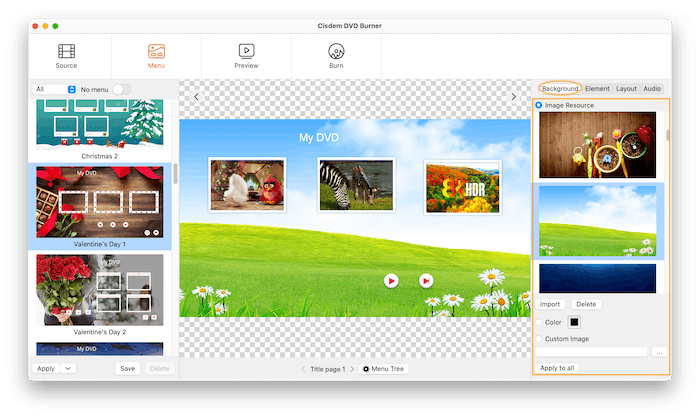Open the Preview play icon

click(x=246, y=51)
